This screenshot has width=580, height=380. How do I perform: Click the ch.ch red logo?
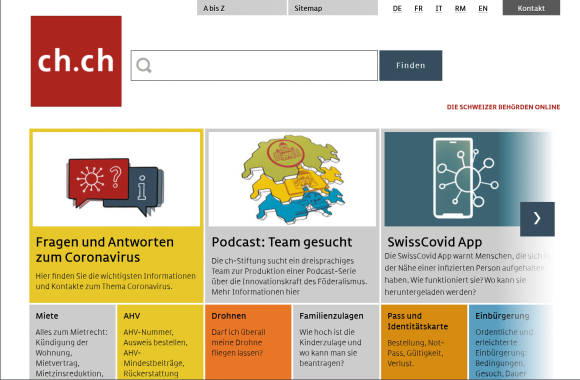point(76,61)
